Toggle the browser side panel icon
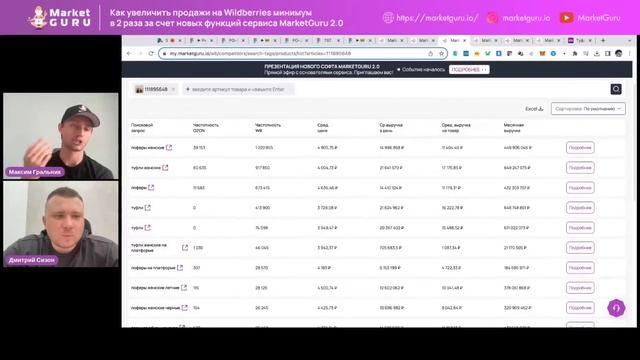The image size is (640, 360). (608, 53)
